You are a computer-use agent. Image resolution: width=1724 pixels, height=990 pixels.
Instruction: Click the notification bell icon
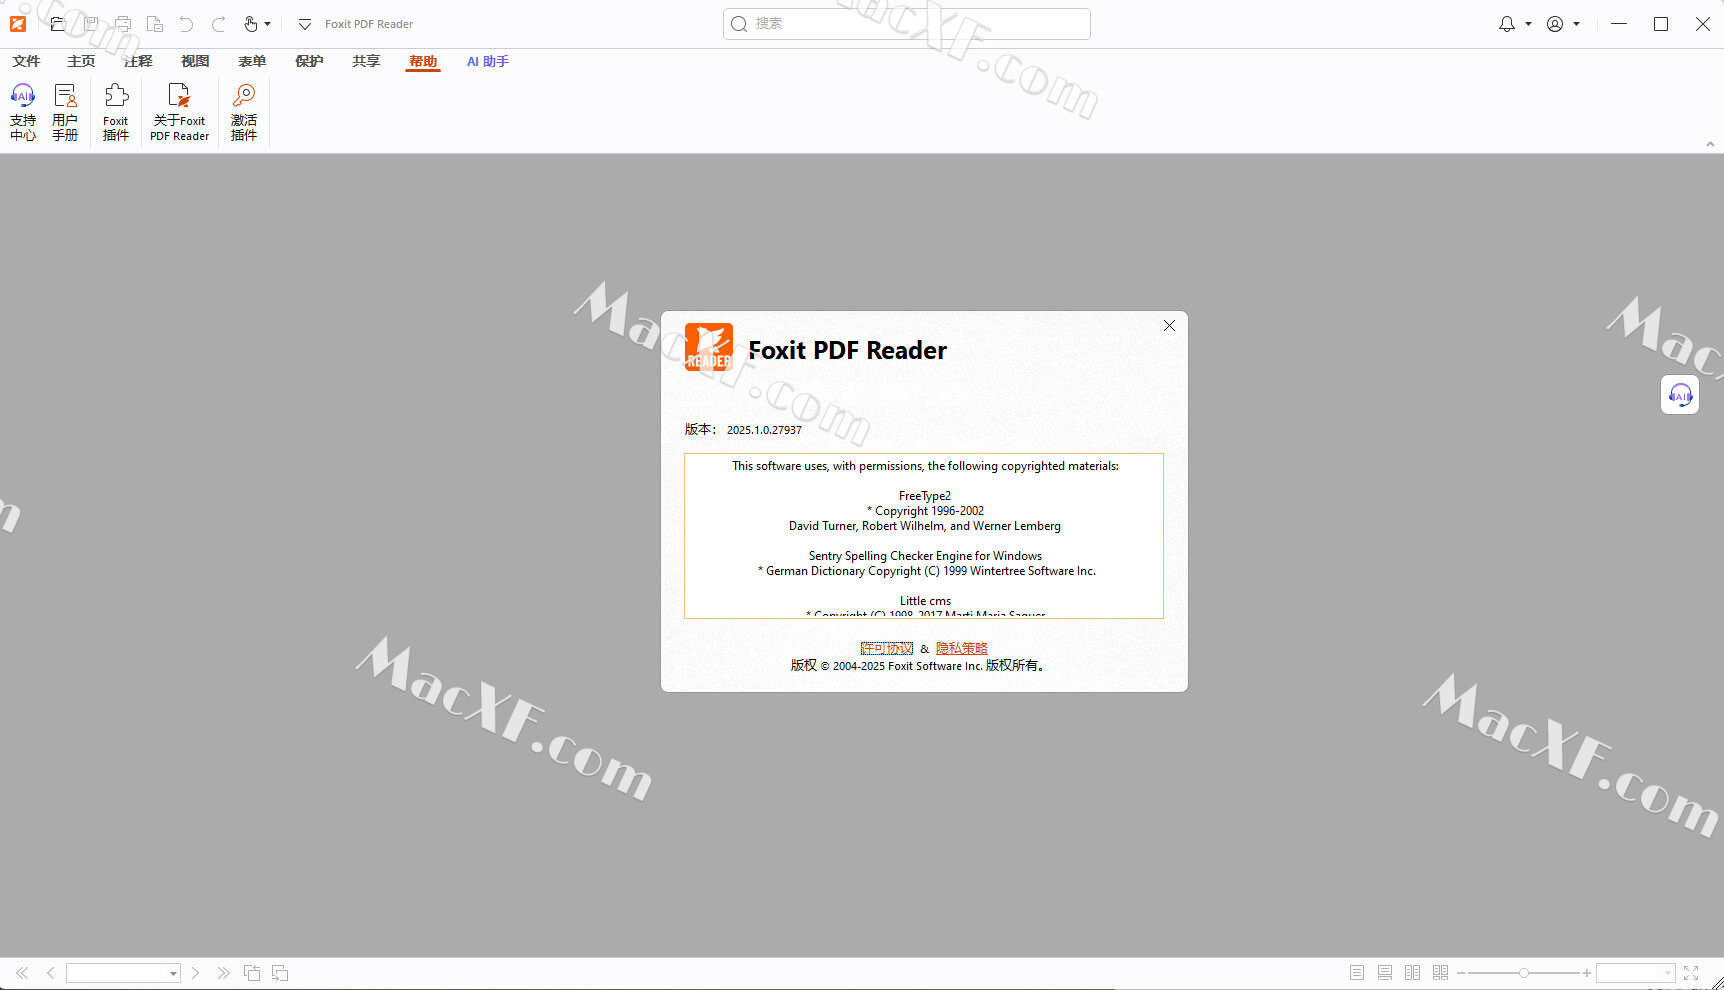pos(1506,24)
